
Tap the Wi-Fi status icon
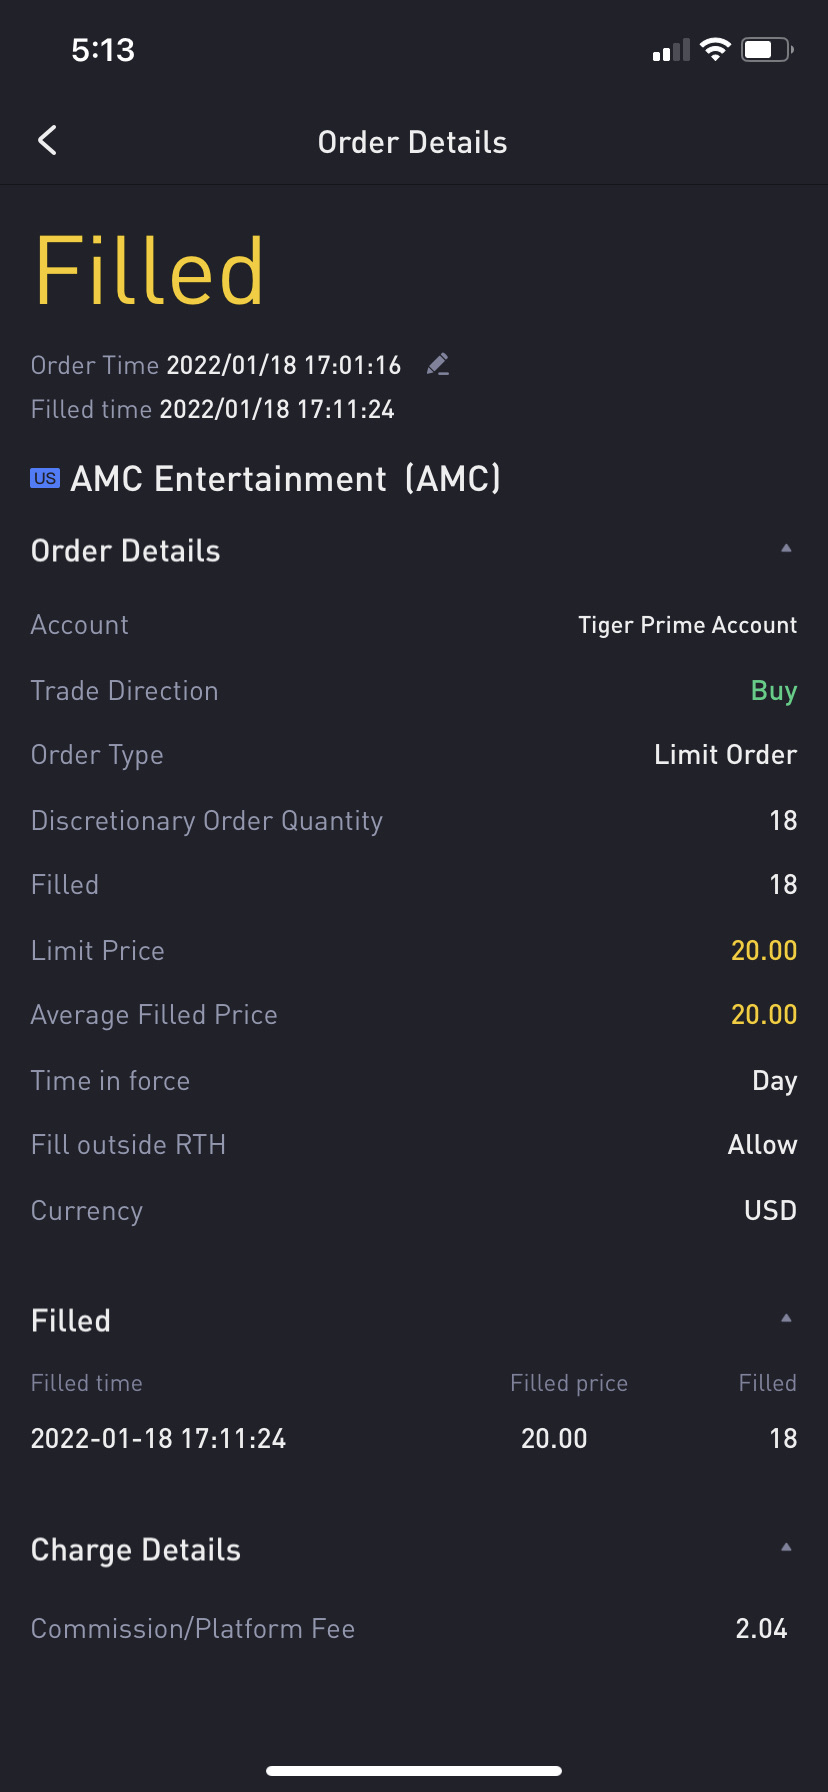[715, 50]
